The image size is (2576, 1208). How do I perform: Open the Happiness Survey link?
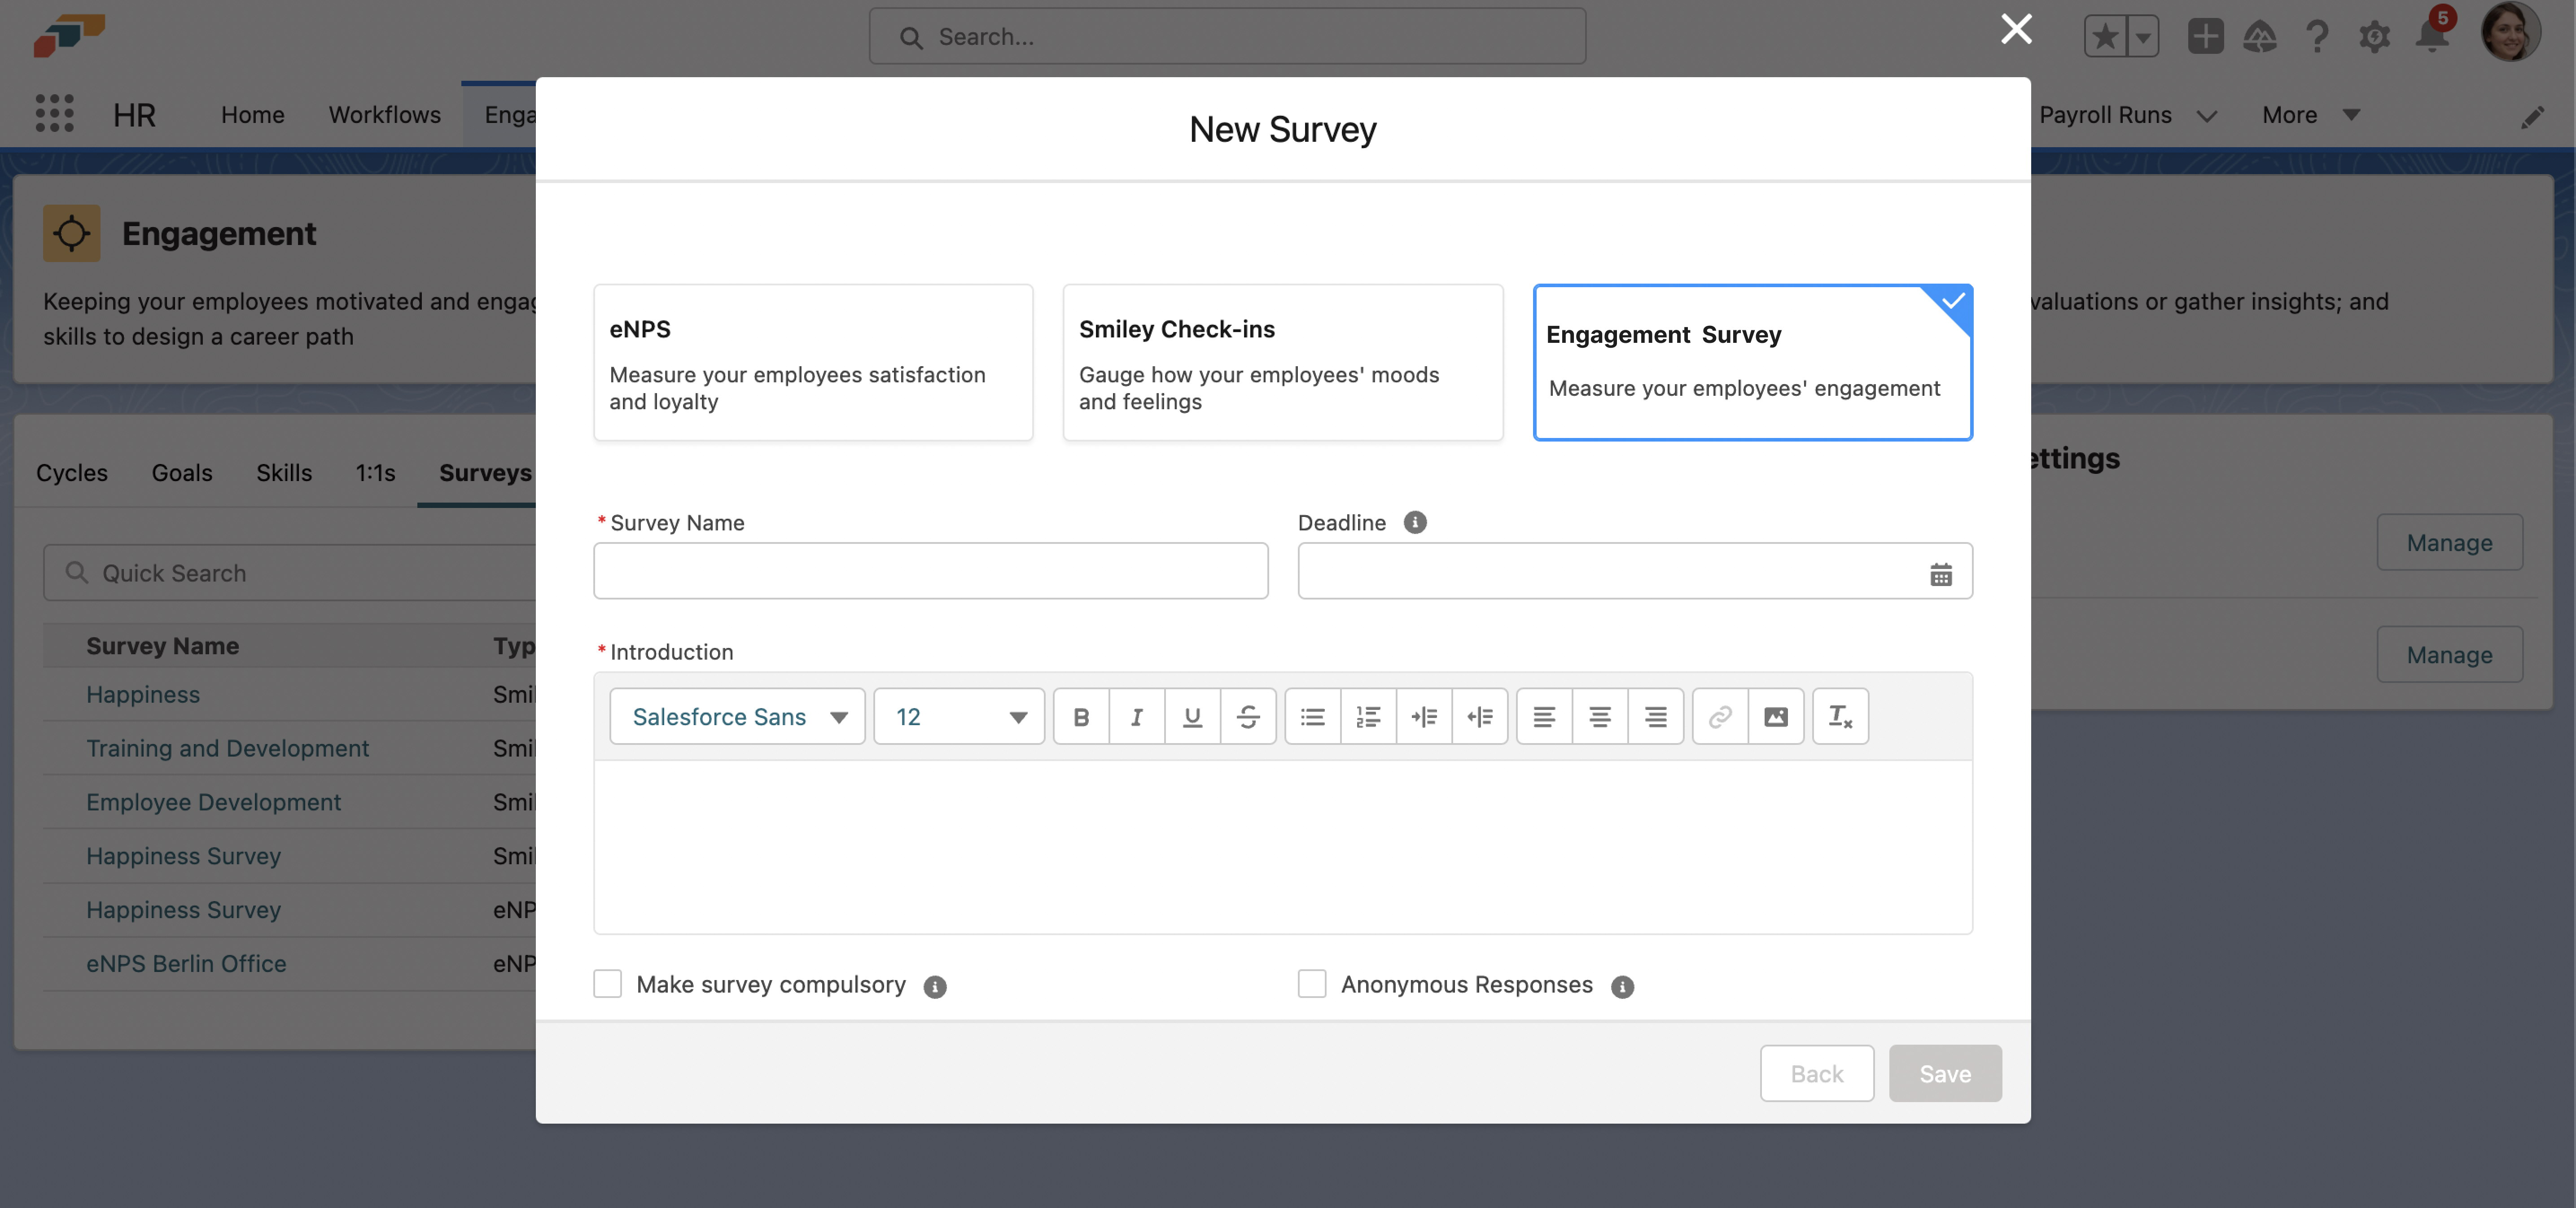coord(183,856)
